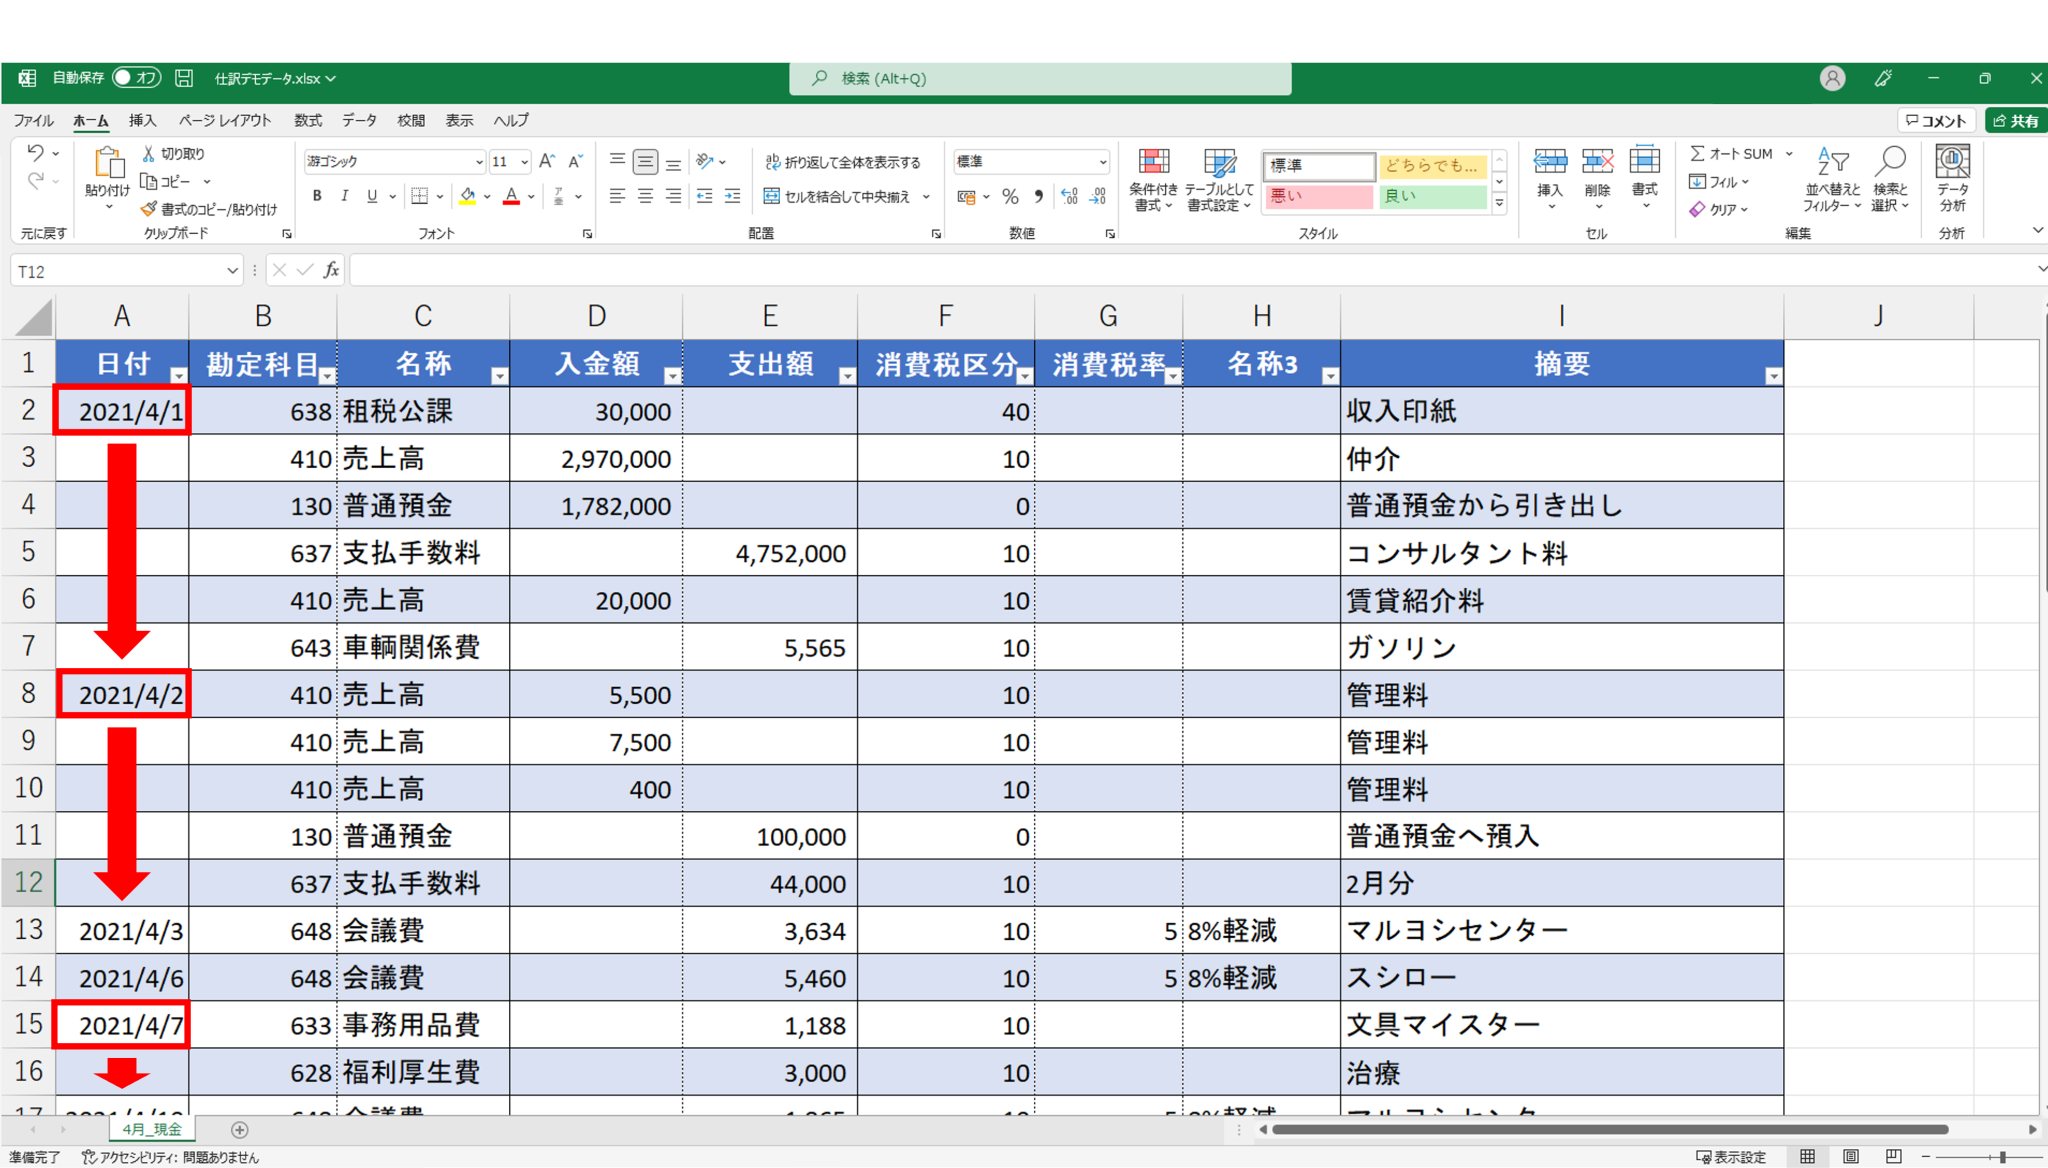The height and width of the screenshot is (1168, 2048).
Task: Click the Italic formatting icon
Action: click(x=344, y=196)
